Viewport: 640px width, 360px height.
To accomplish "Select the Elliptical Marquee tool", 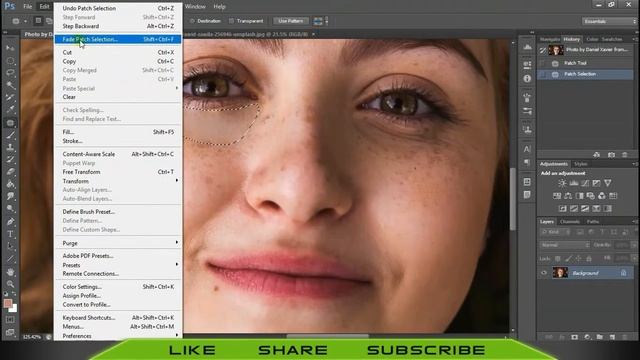I will coord(10,60).
